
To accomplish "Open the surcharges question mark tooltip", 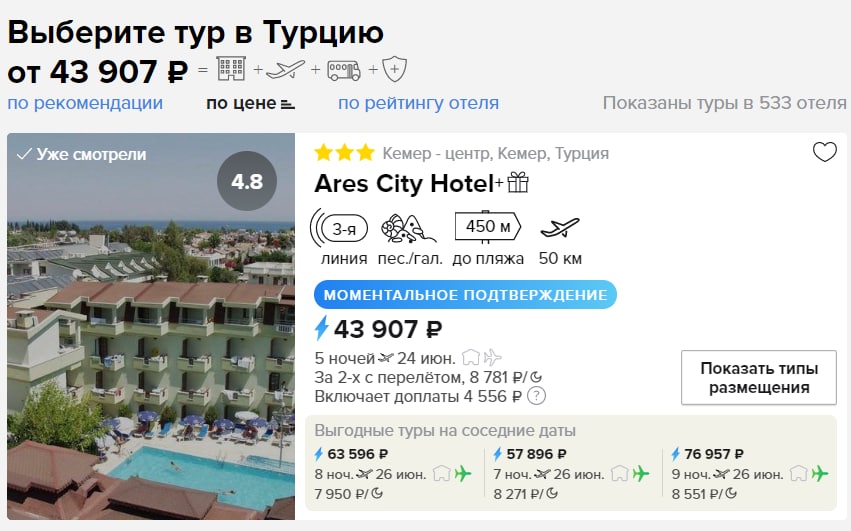I will tap(537, 396).
